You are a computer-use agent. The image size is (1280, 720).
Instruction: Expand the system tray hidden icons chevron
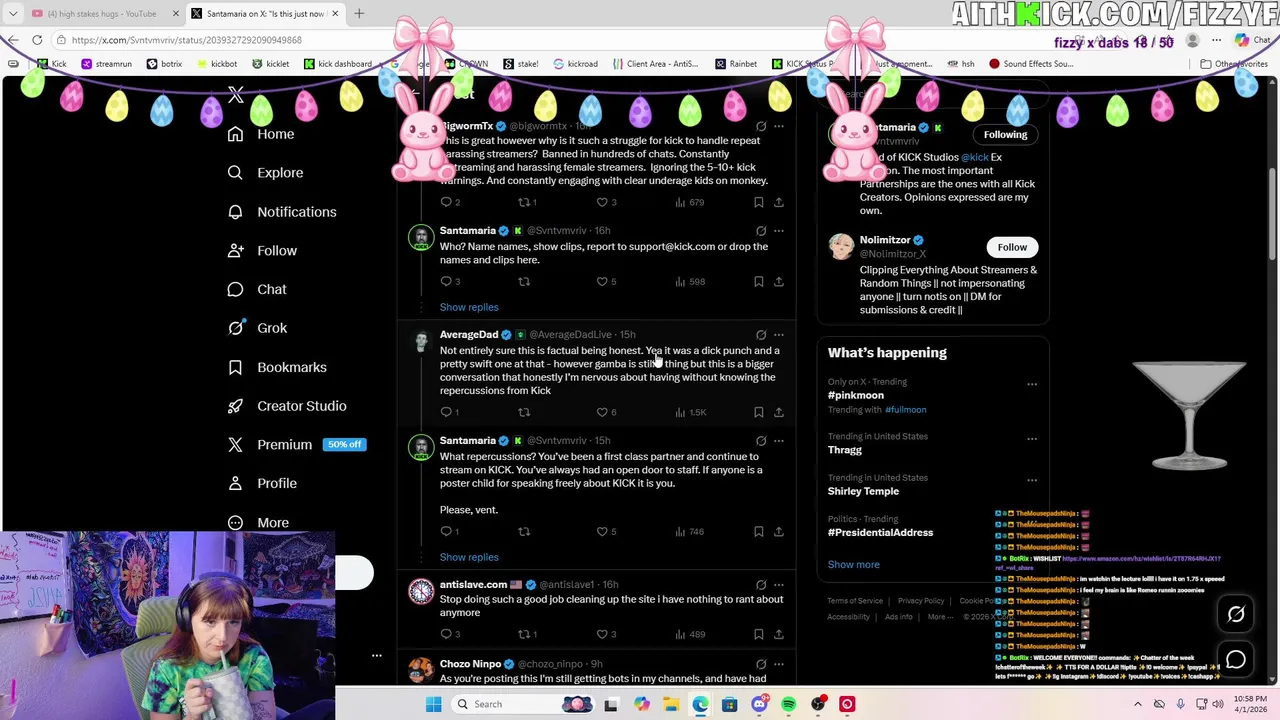point(1138,704)
